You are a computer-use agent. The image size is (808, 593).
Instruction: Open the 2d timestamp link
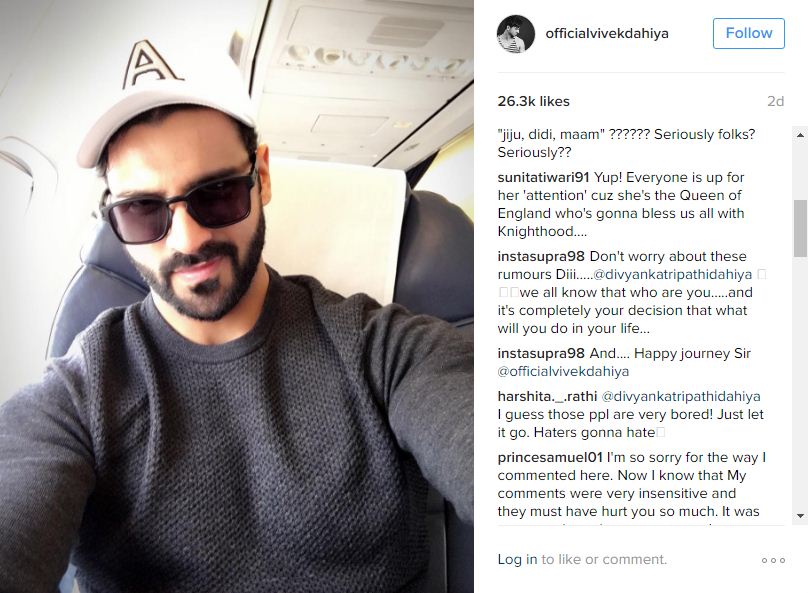tap(776, 101)
